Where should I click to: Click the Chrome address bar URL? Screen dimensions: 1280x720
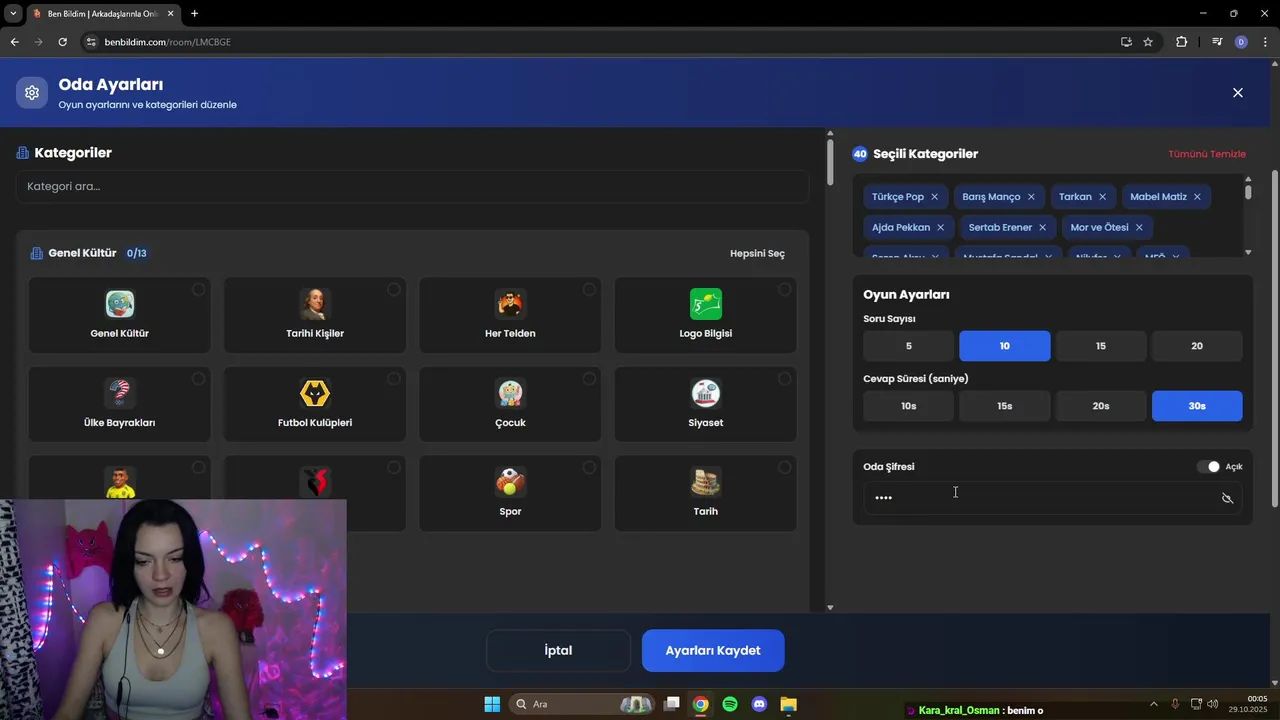coord(167,42)
